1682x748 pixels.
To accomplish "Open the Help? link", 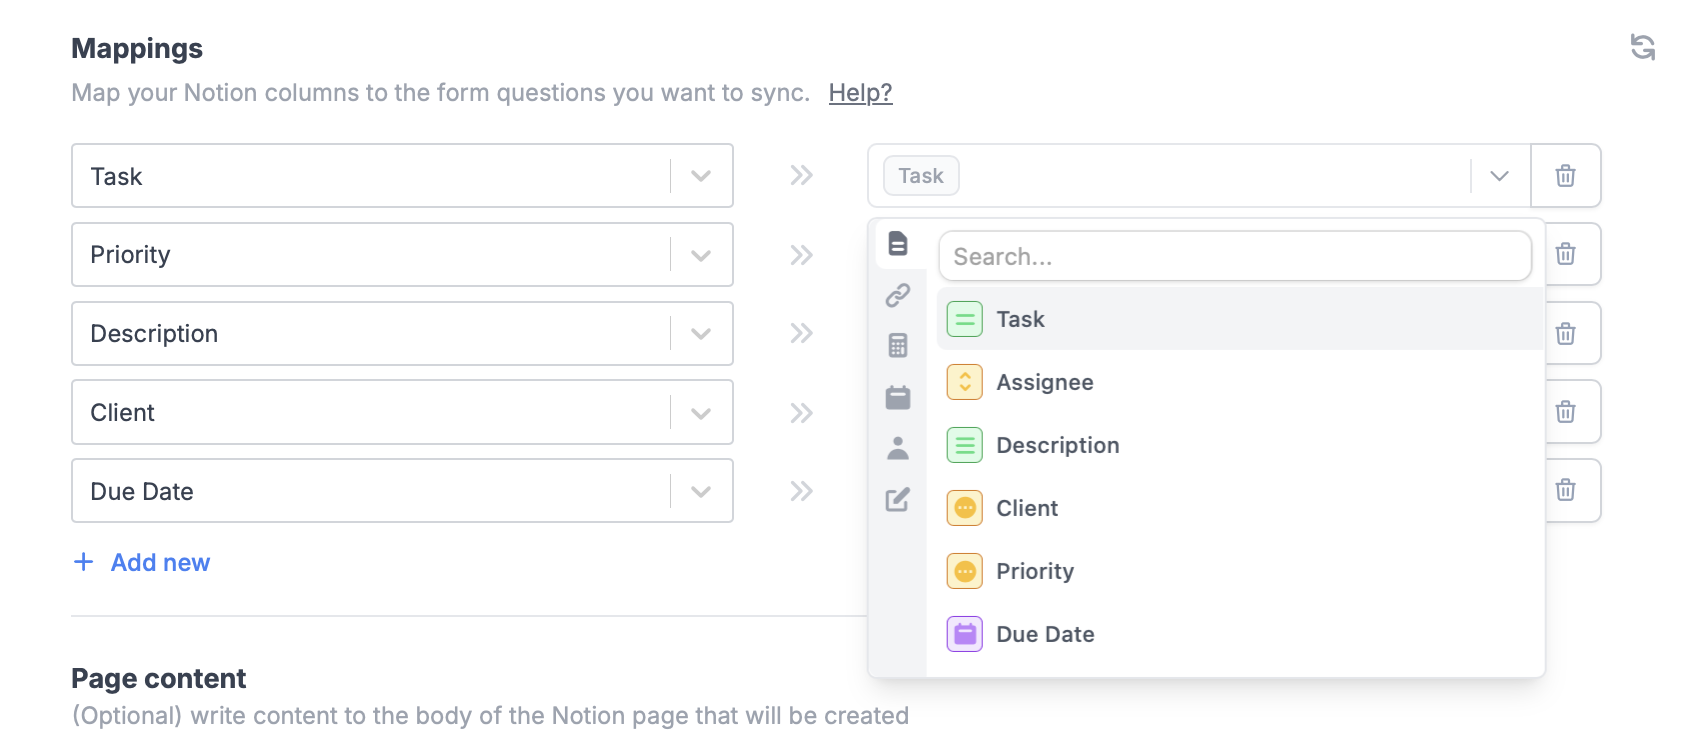I will click(860, 93).
